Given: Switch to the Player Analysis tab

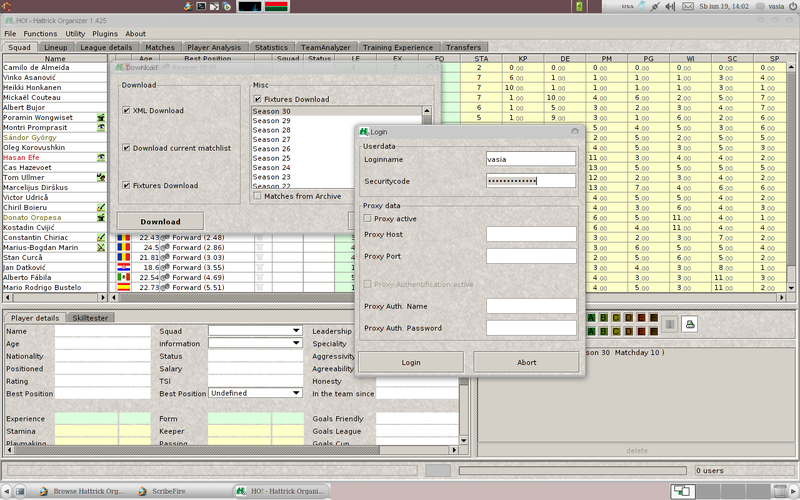Looking at the screenshot, I should pos(214,47).
